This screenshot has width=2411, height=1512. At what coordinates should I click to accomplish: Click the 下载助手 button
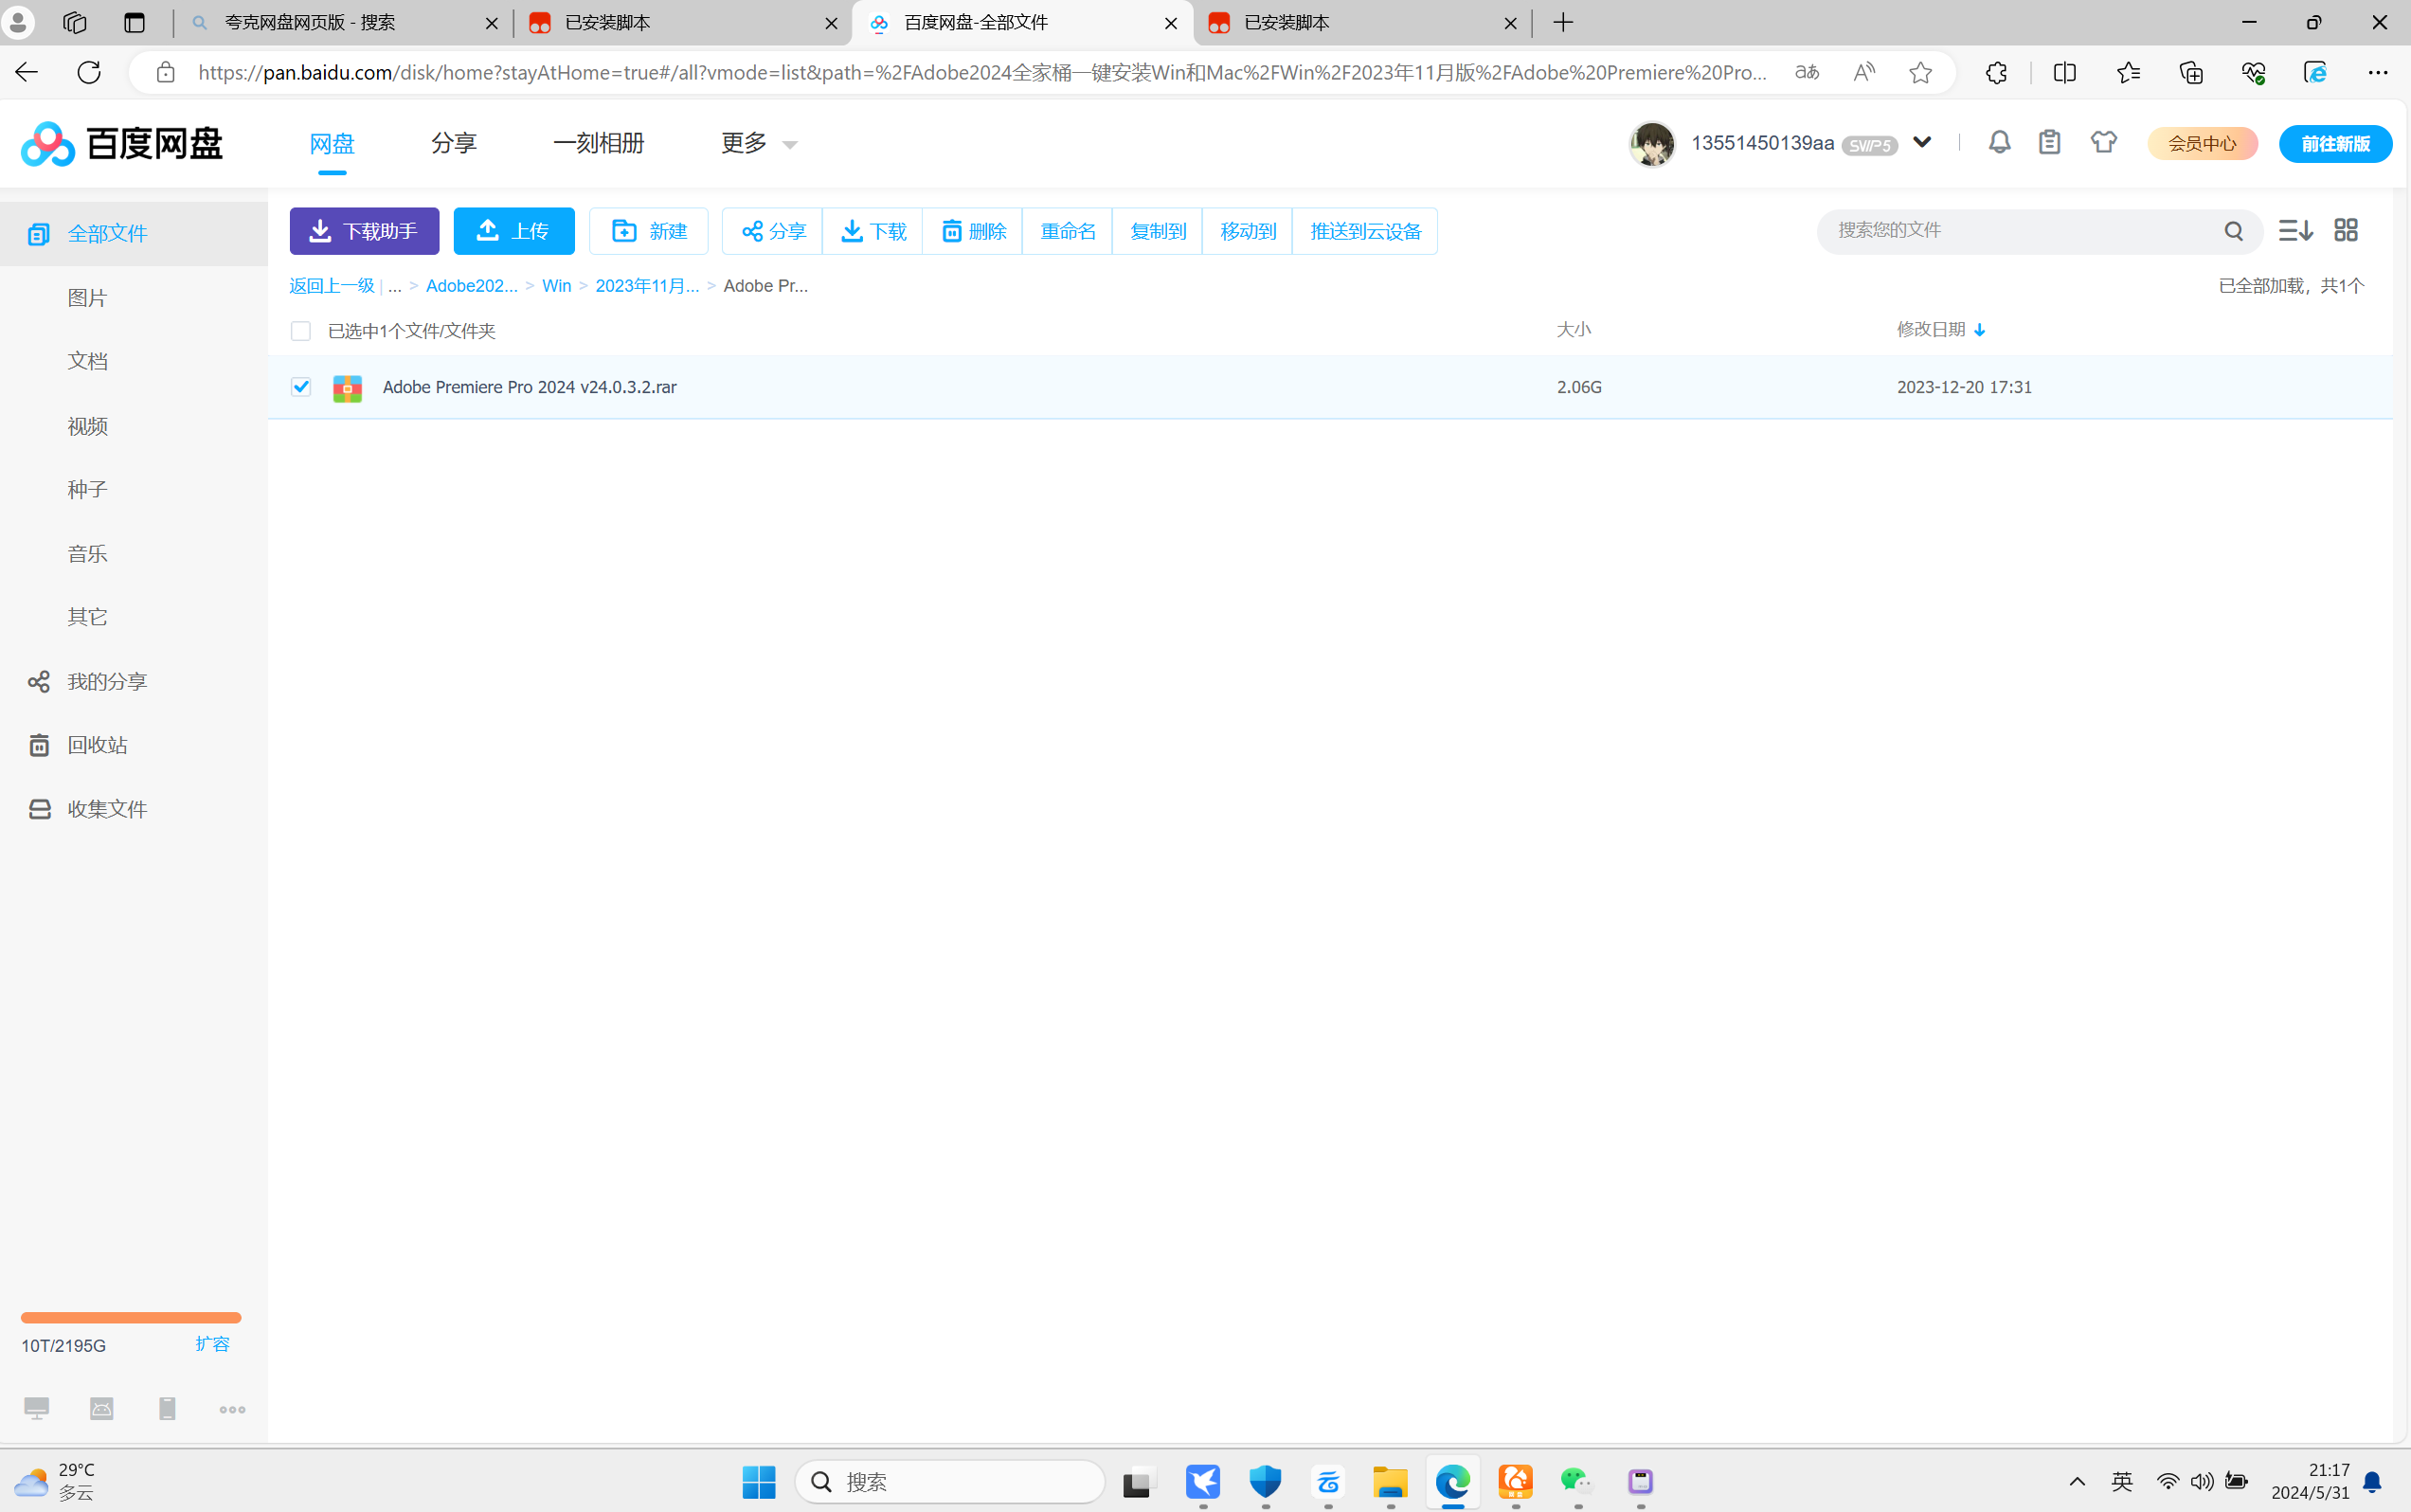[364, 231]
